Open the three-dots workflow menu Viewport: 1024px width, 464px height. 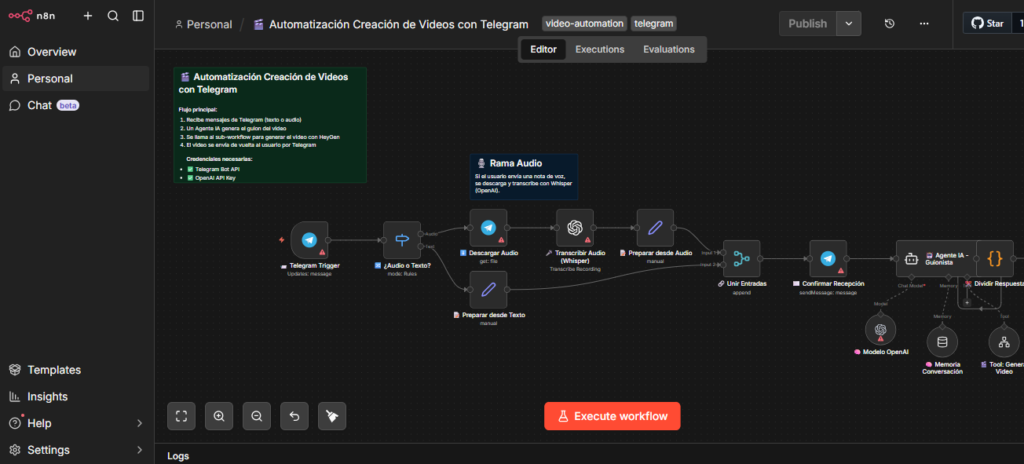point(923,24)
